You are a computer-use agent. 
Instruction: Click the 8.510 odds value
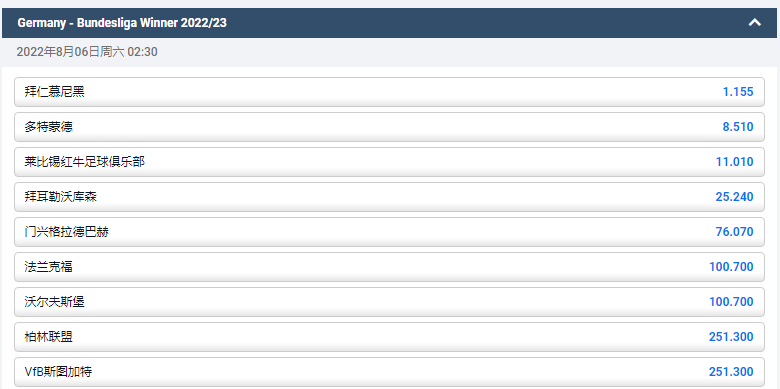pos(738,127)
